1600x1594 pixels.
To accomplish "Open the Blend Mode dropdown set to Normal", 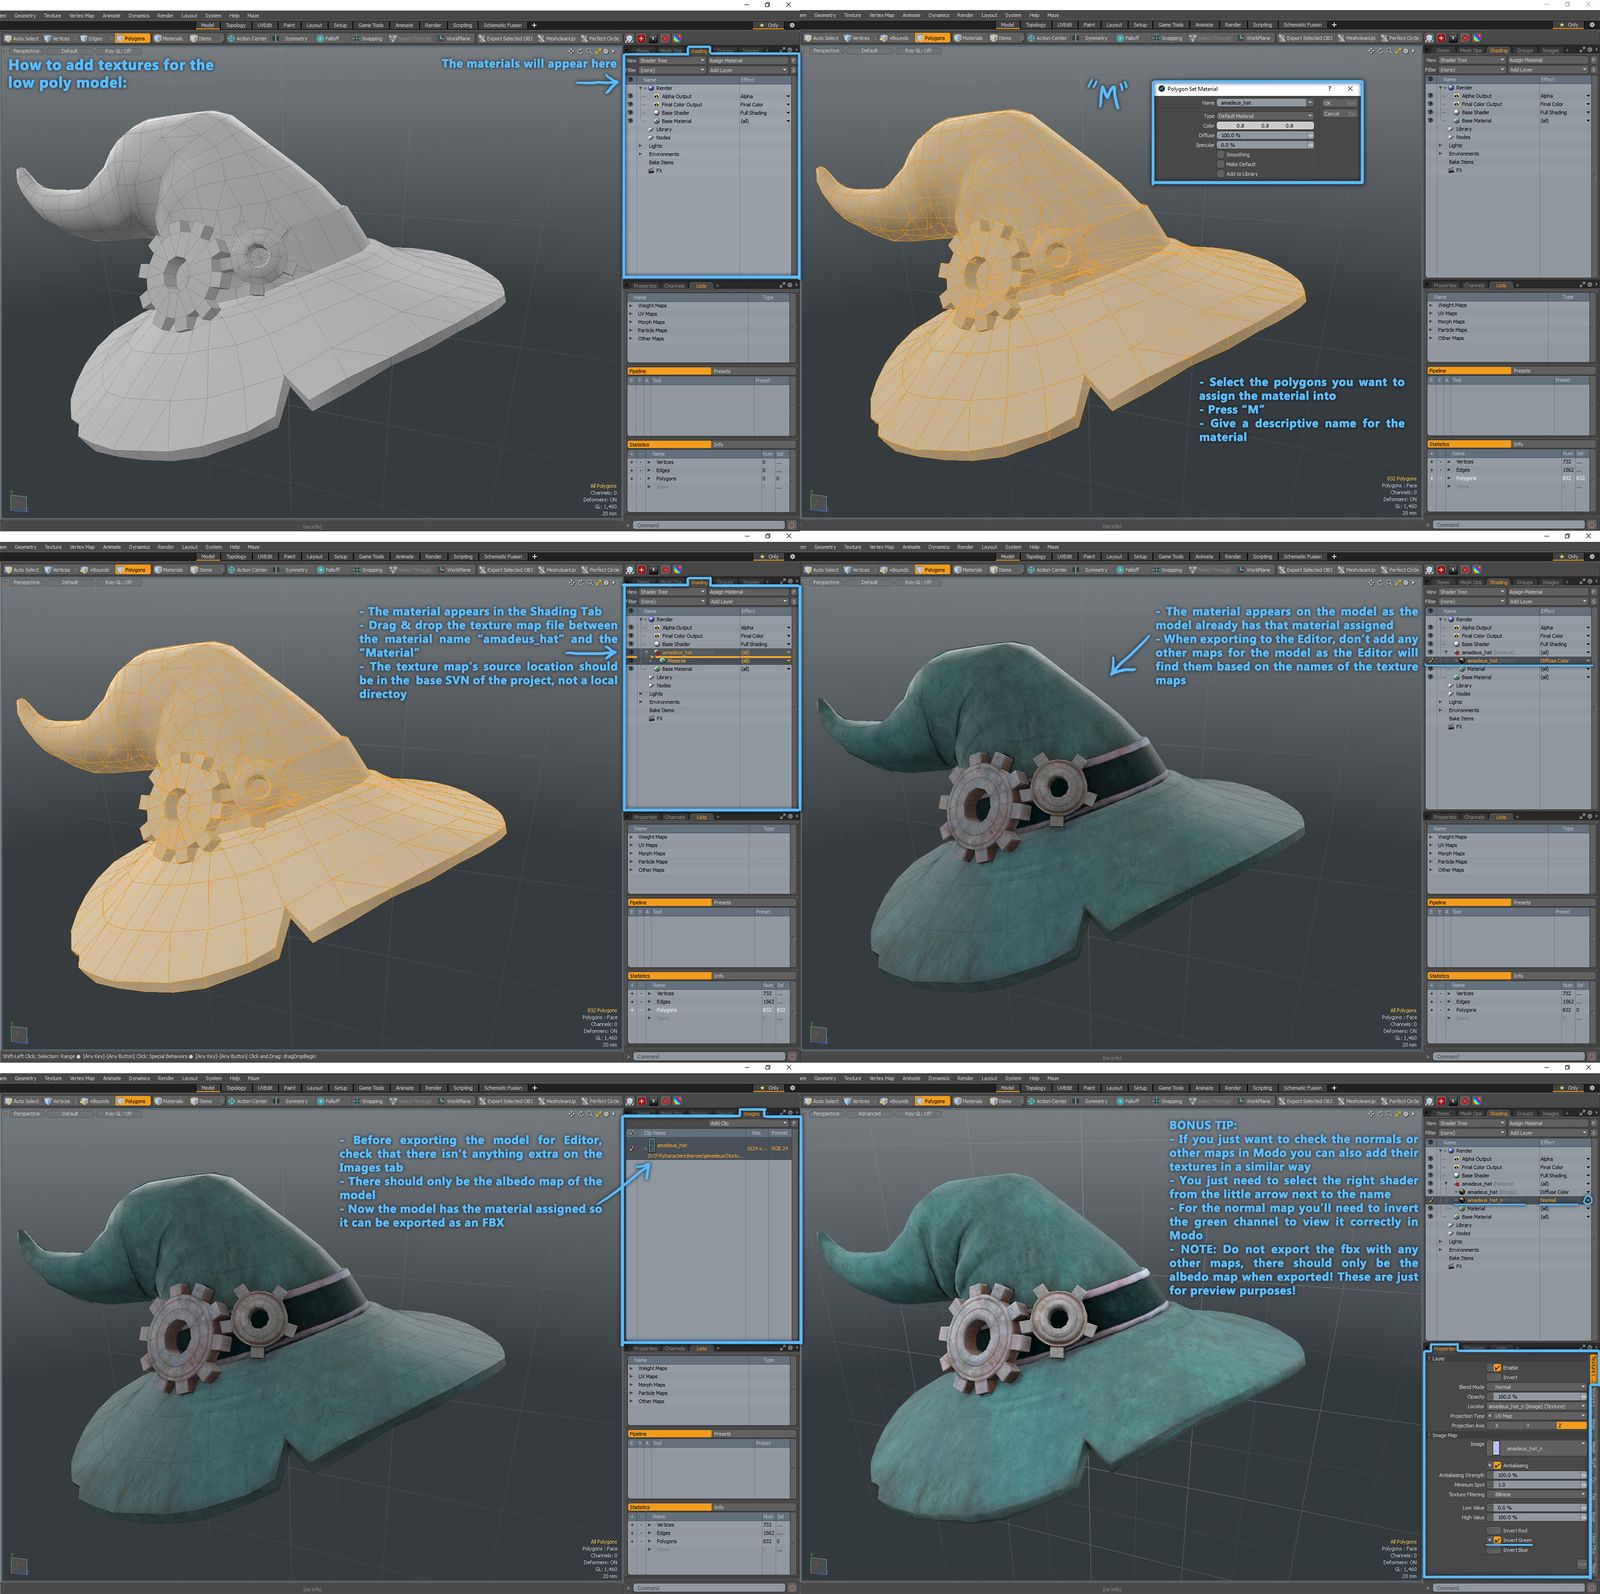I will (x=1537, y=1387).
